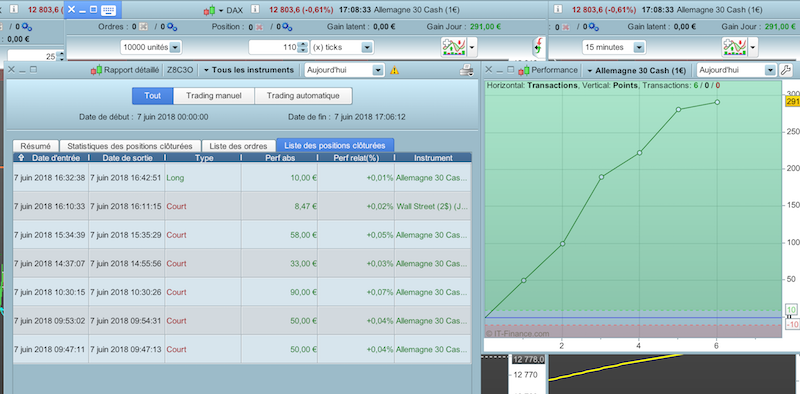Open Allemagne 30 Cash dropdown in Performance
This screenshot has width=800, height=394.
636,70
